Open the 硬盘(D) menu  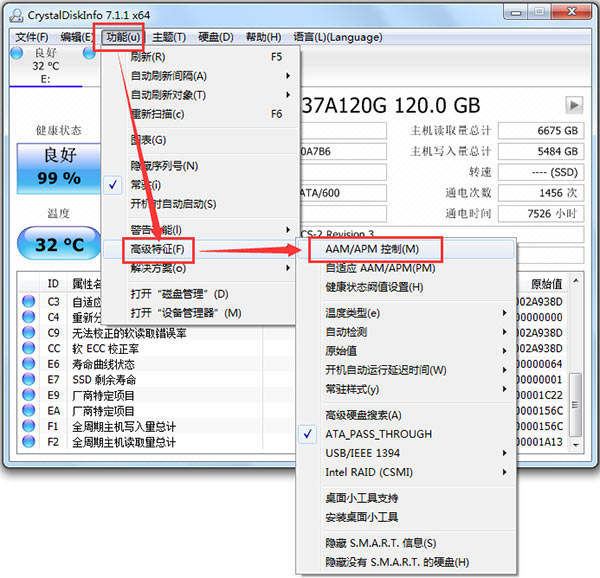[x=216, y=37]
